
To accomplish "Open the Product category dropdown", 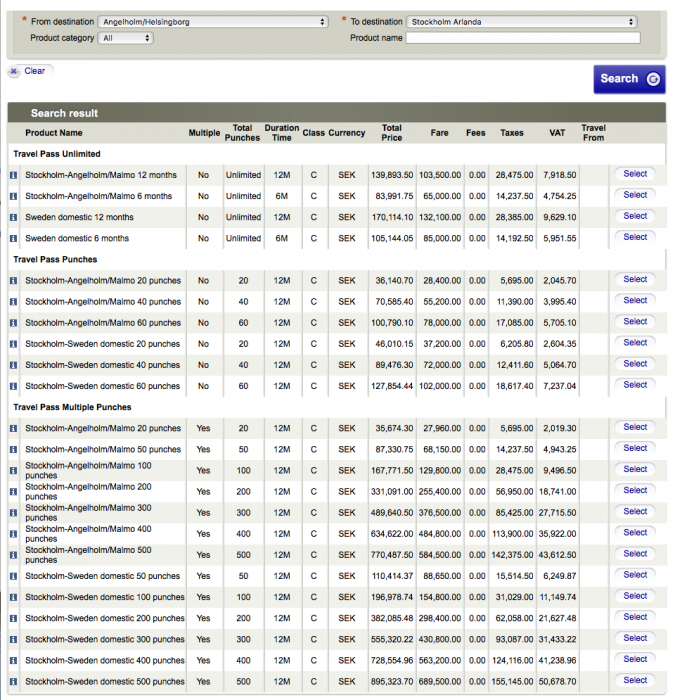I will pos(126,38).
